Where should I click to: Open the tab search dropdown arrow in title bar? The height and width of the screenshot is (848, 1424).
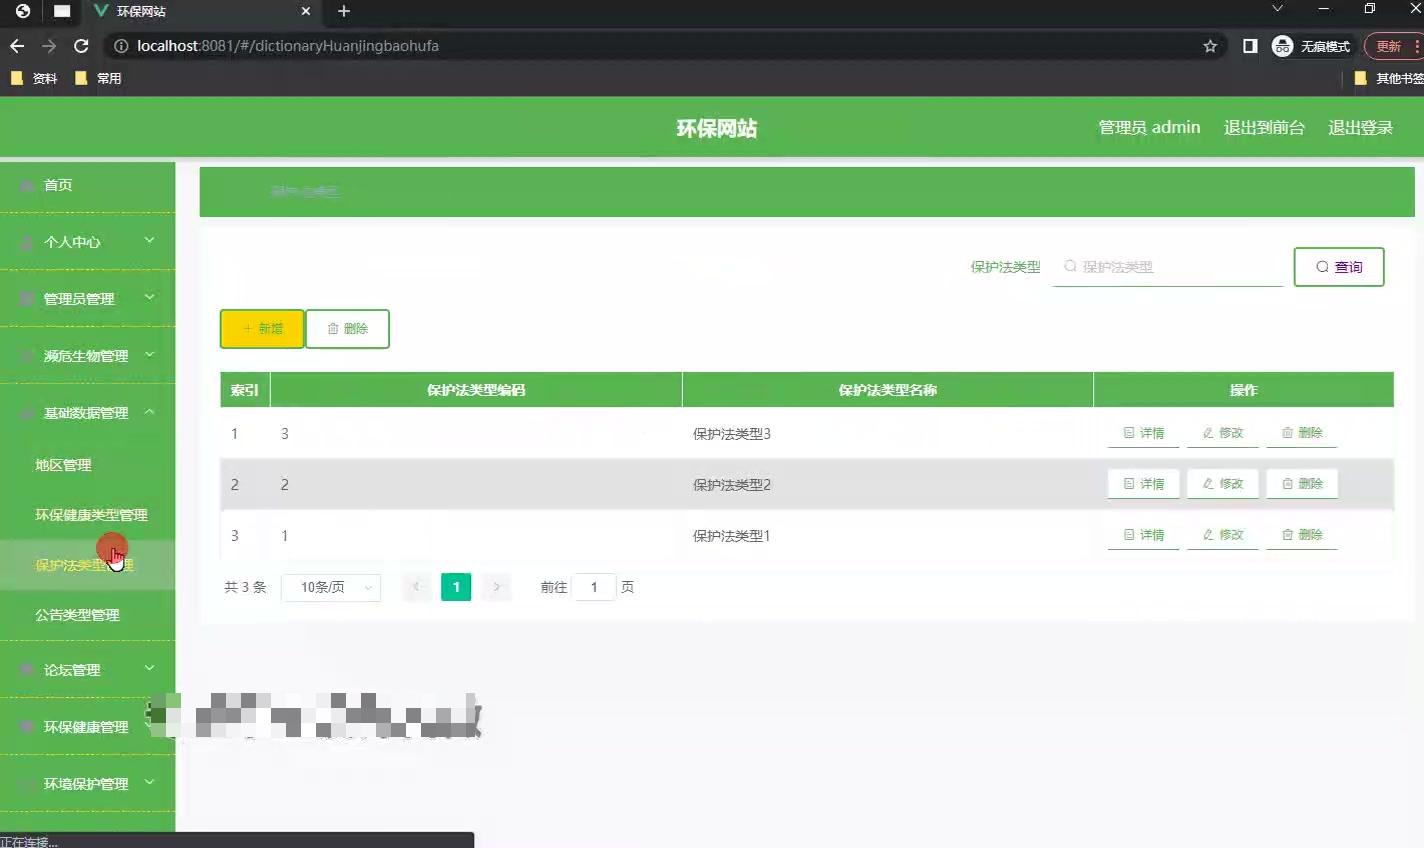pos(1277,9)
